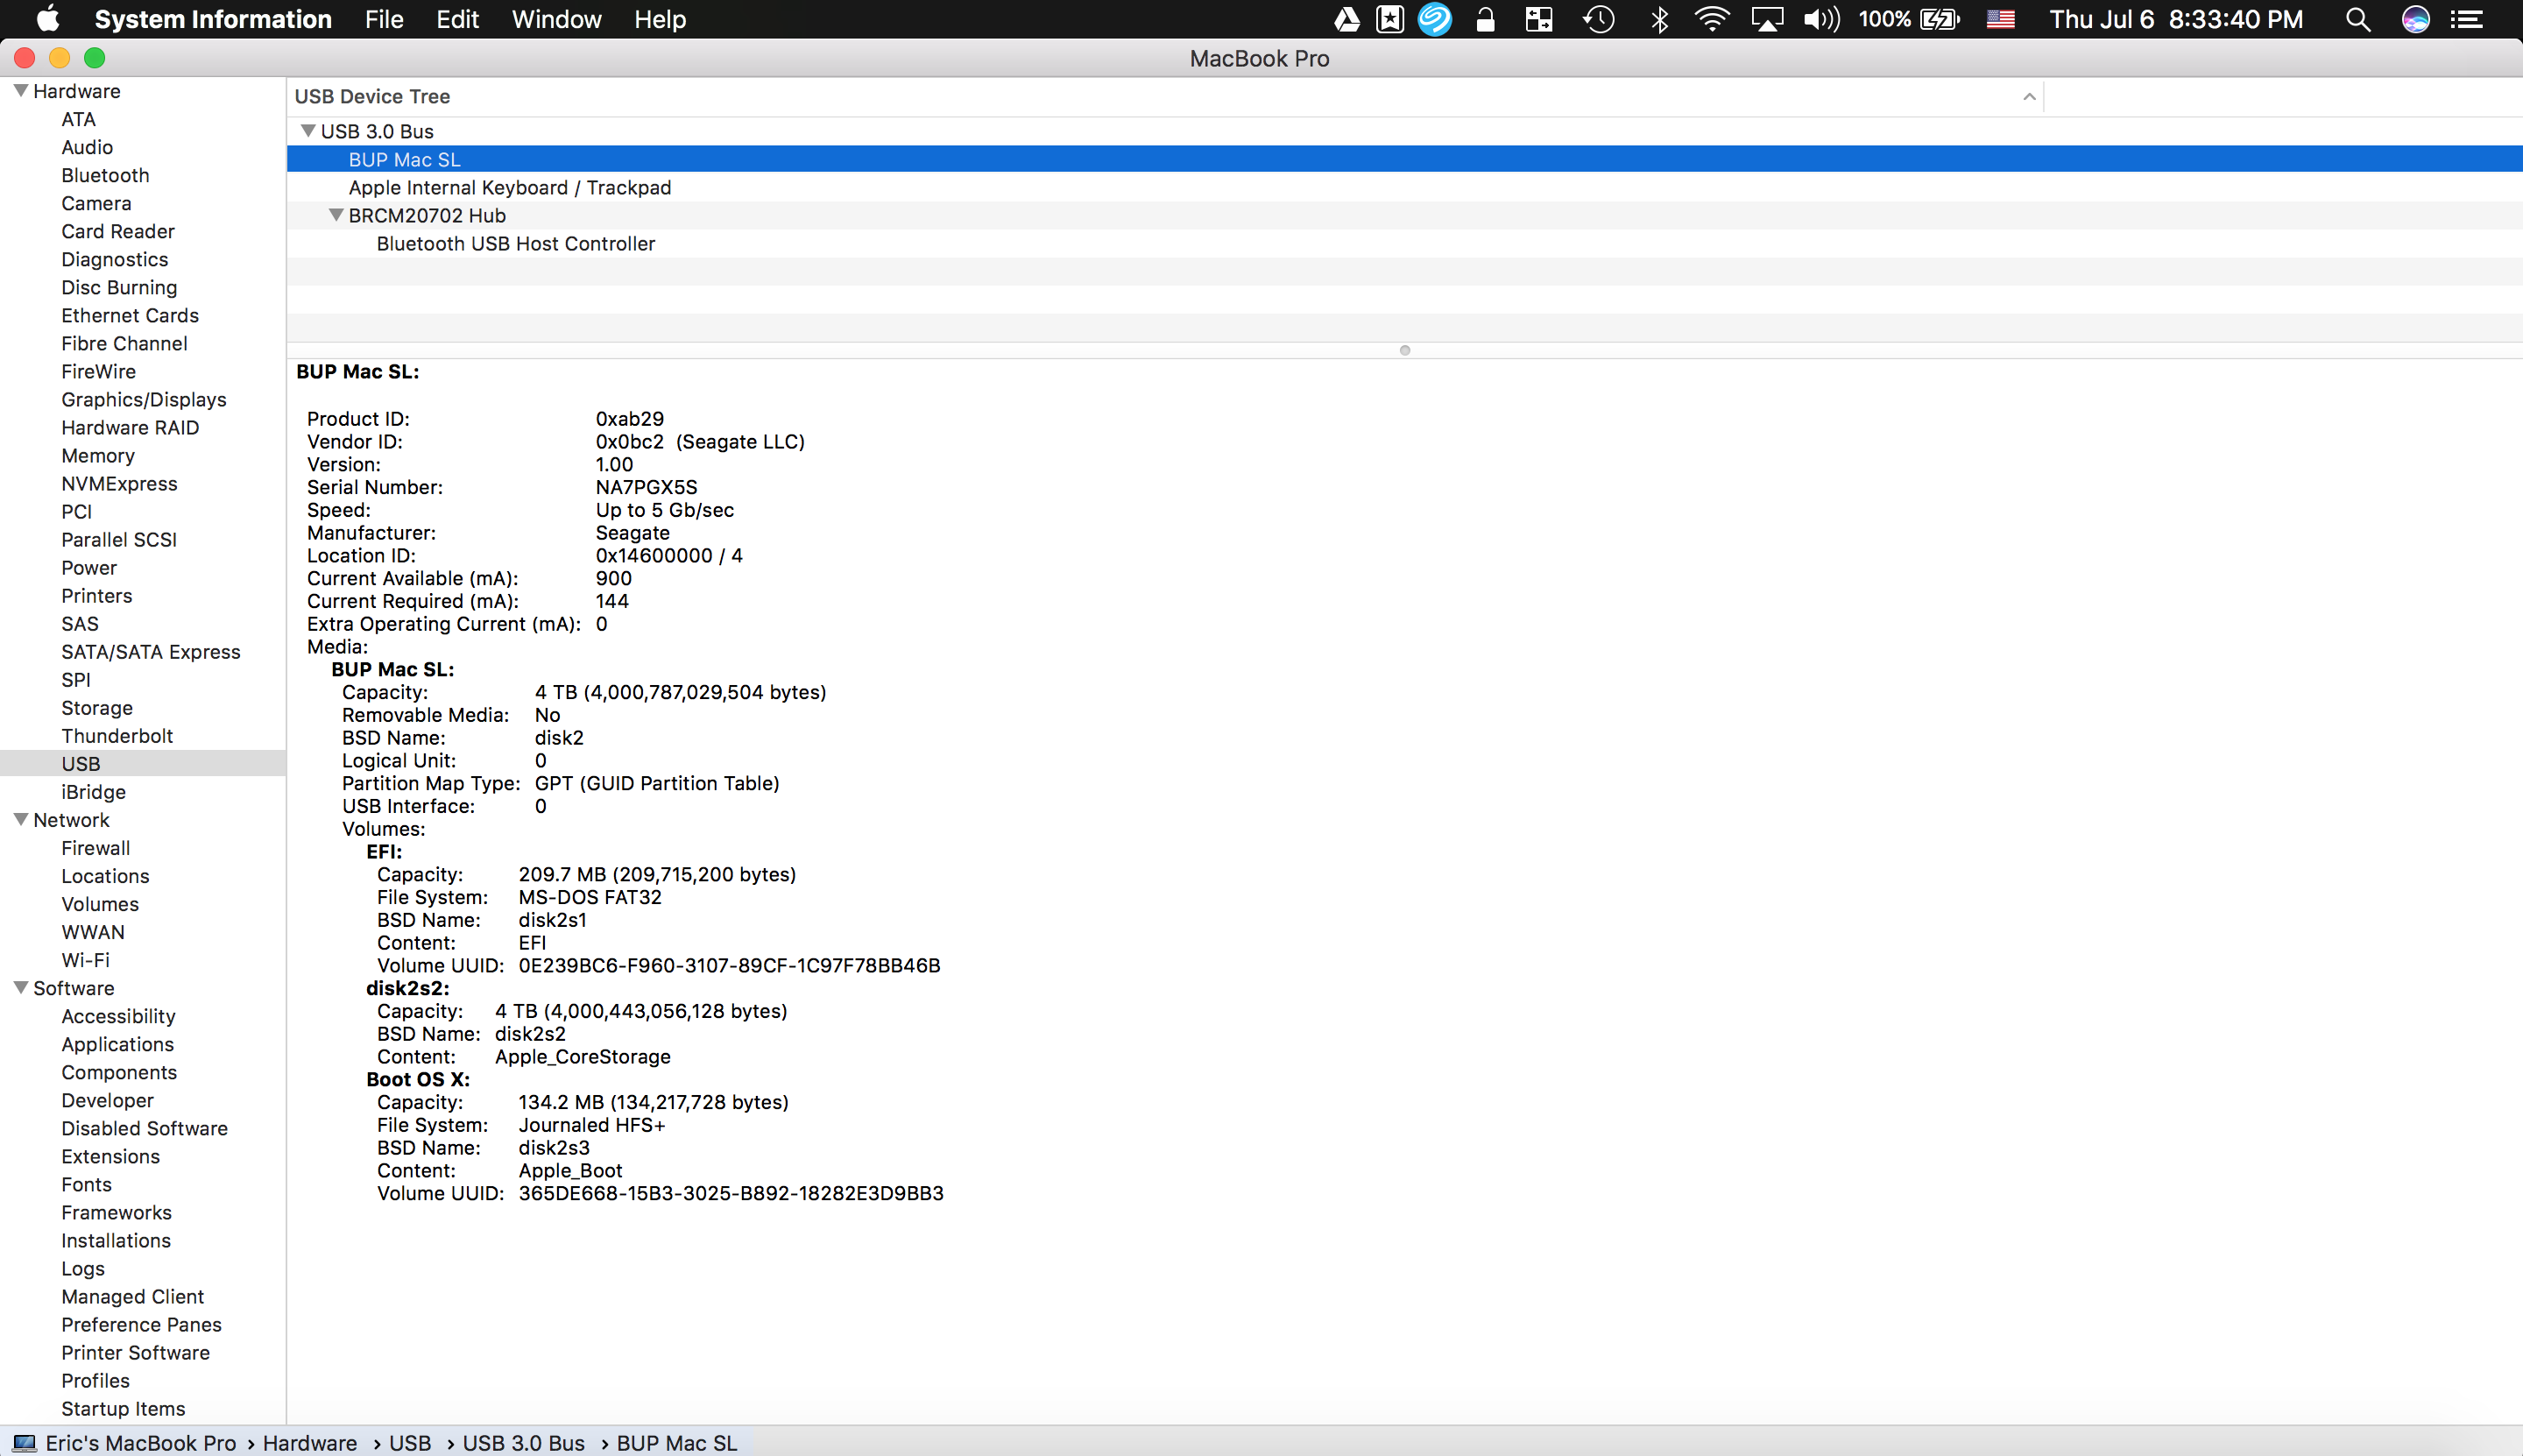This screenshot has width=2523, height=1456.
Task: Click the Google Drive menu bar icon
Action: 1346,20
